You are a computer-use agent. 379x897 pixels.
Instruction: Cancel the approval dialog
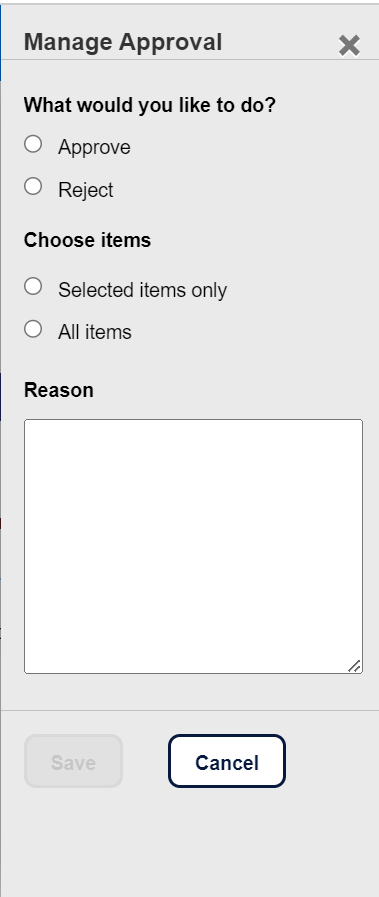(227, 761)
